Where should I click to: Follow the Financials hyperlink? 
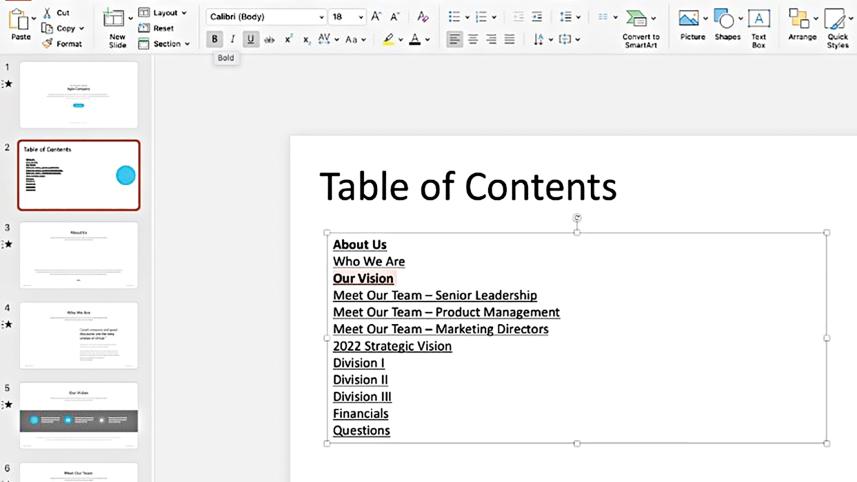pos(360,413)
